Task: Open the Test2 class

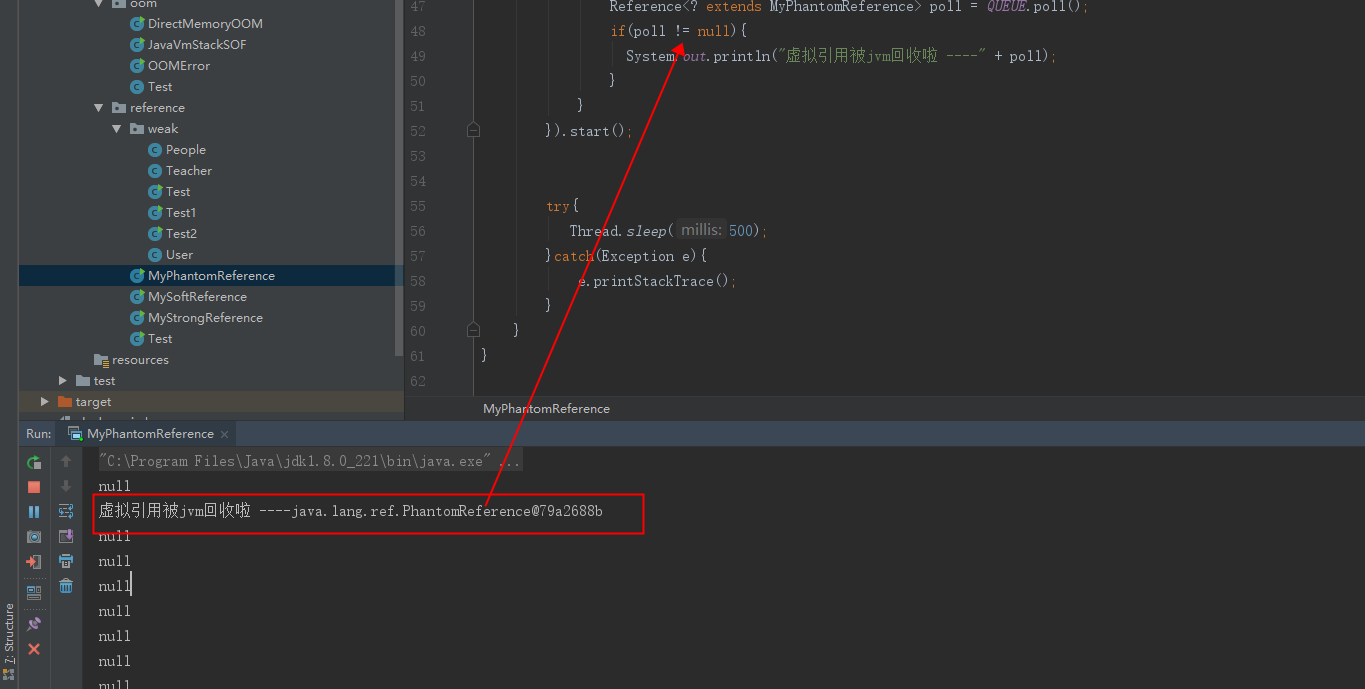Action: tap(181, 234)
